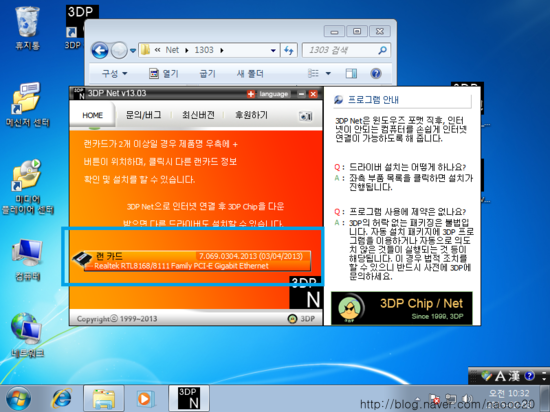Viewport: 550px width, 412px height.
Task: Click the Windows Start button
Action: coord(18,399)
